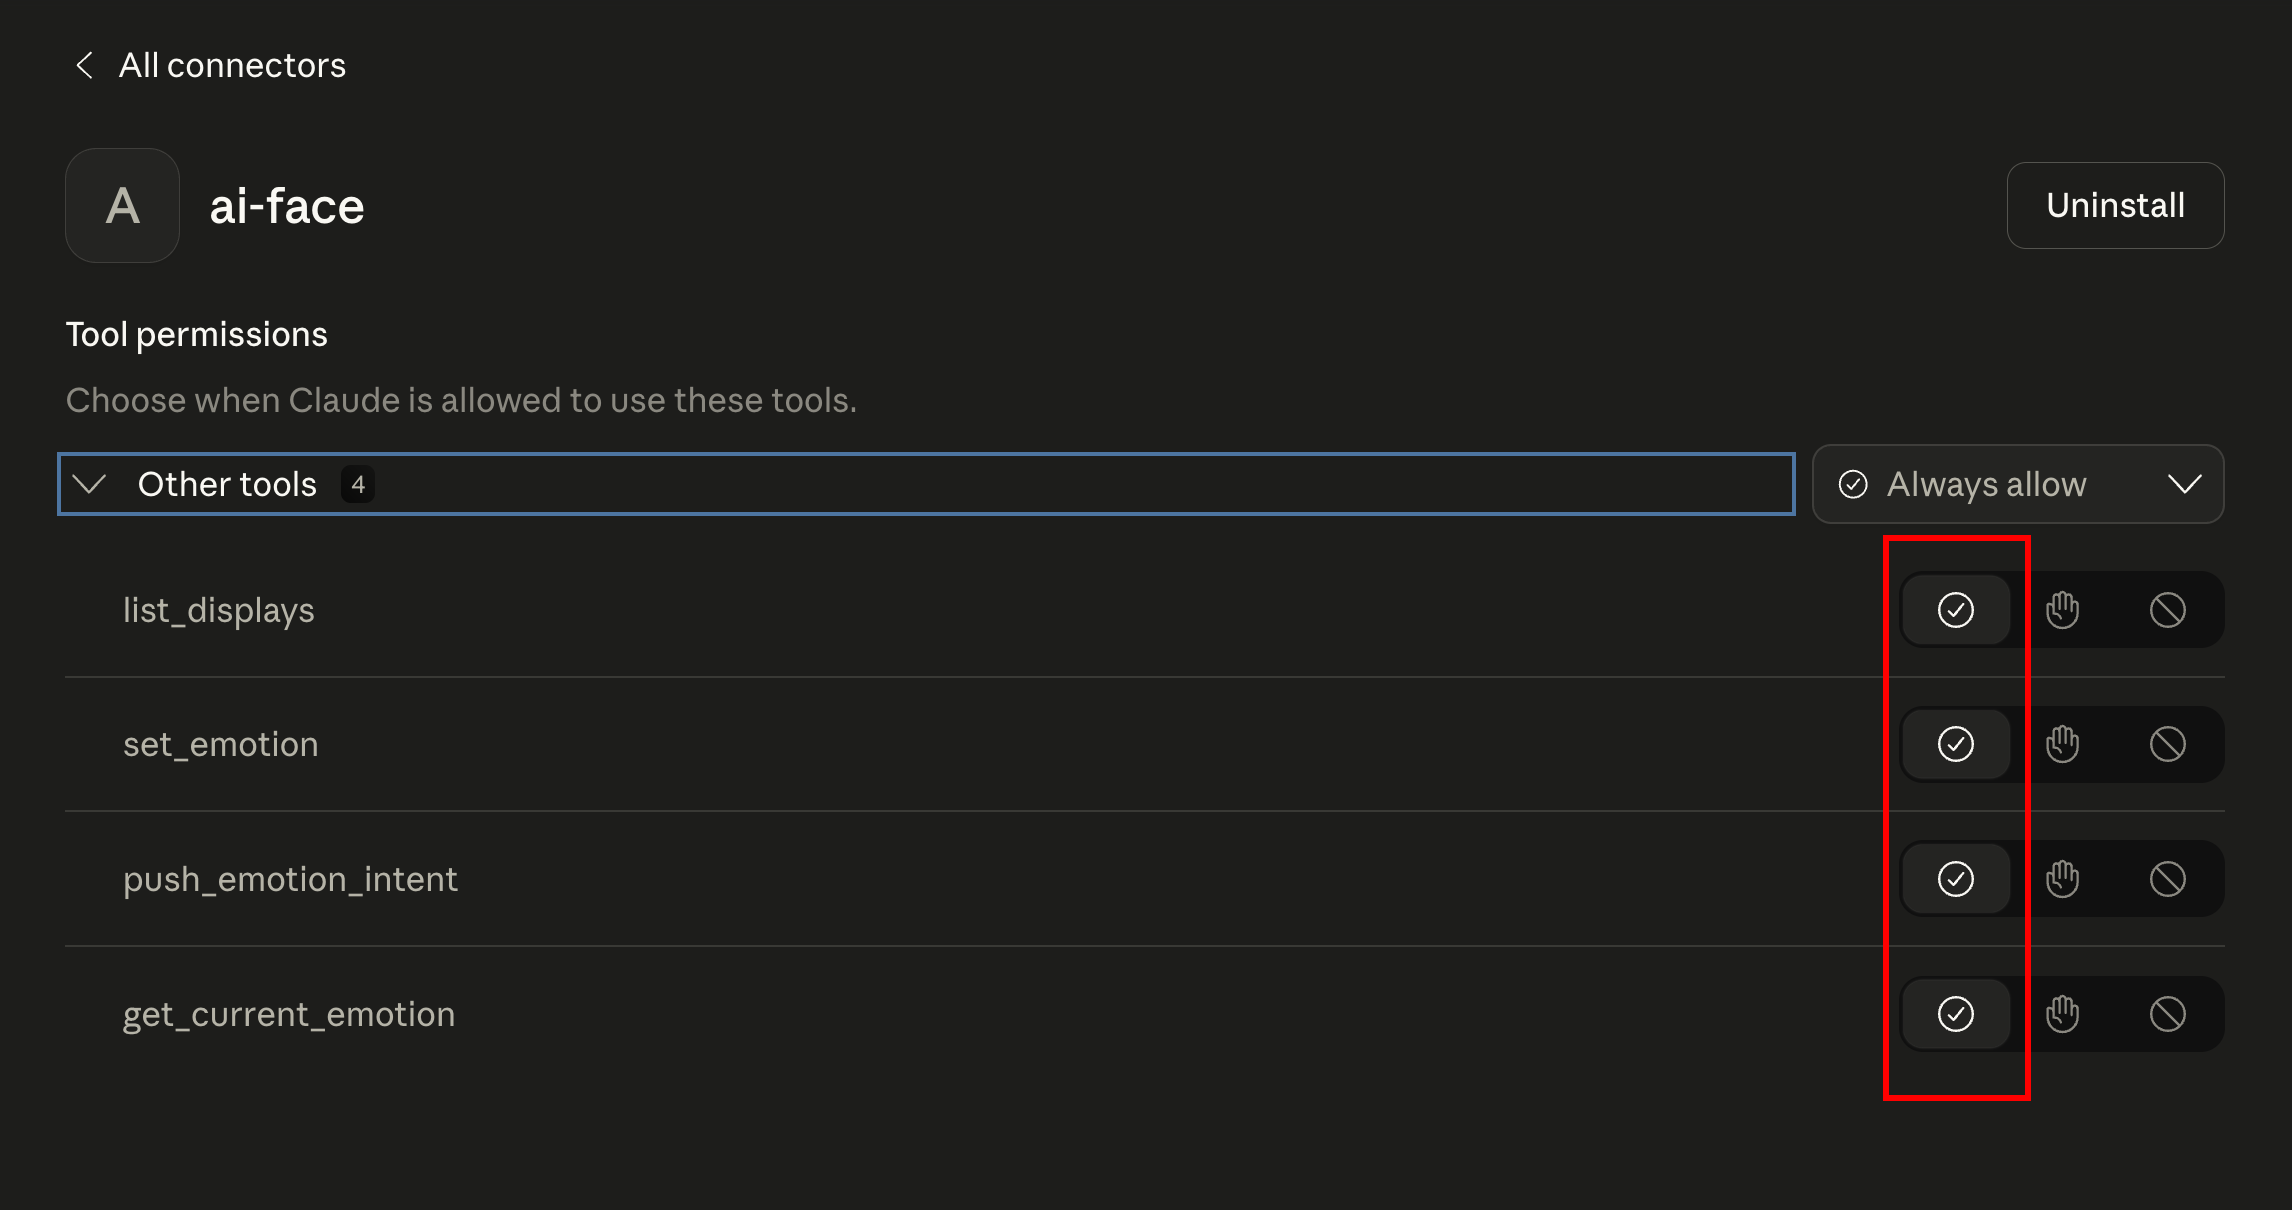Enable always allow for push_emotion_intent
Screen dimensions: 2292x1210
pyautogui.click(x=1955, y=879)
